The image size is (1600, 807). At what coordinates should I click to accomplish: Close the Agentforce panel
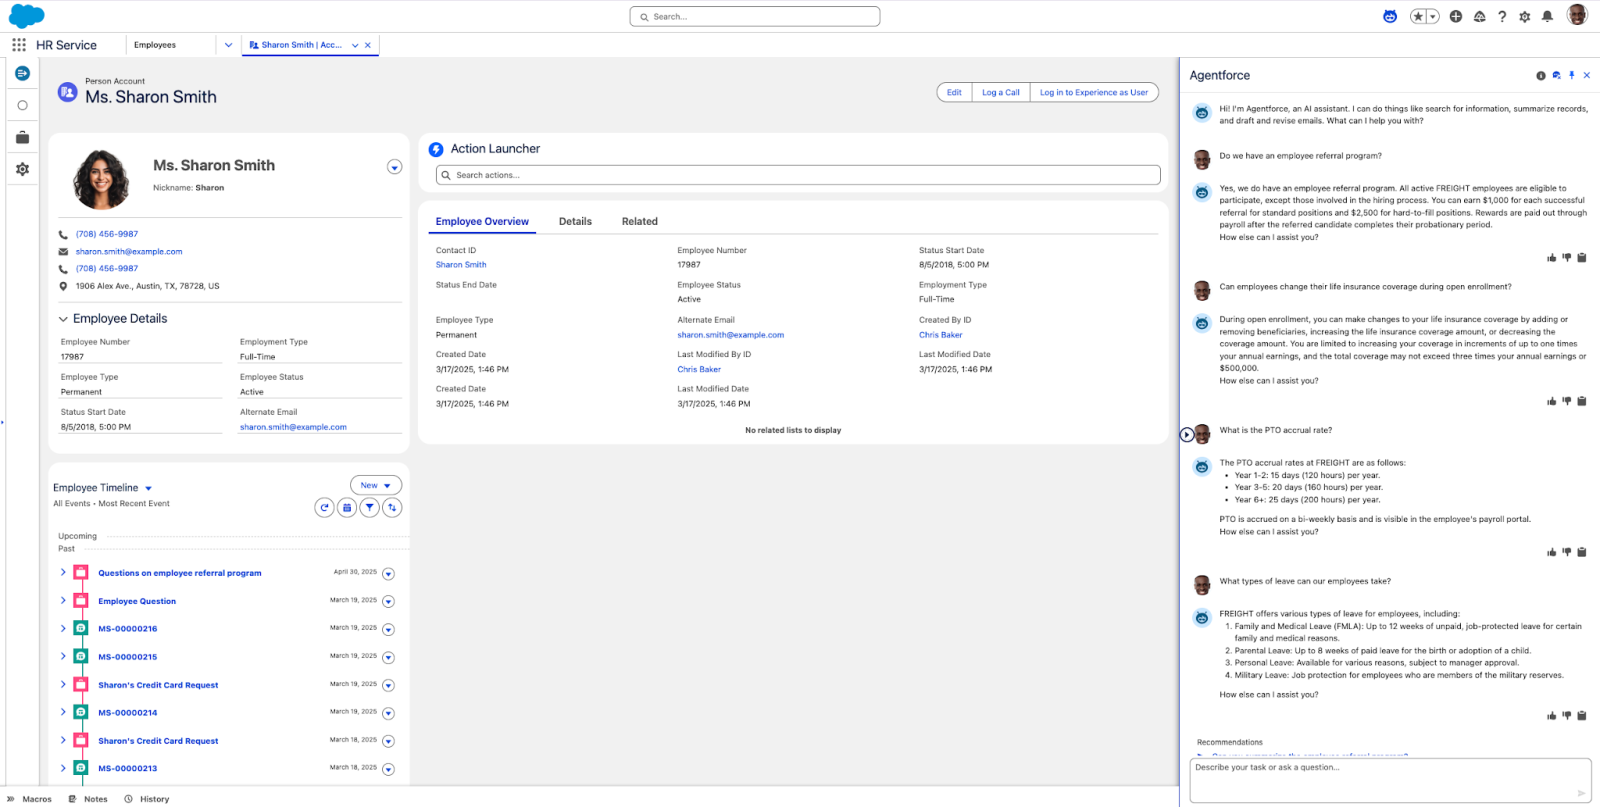pyautogui.click(x=1587, y=75)
